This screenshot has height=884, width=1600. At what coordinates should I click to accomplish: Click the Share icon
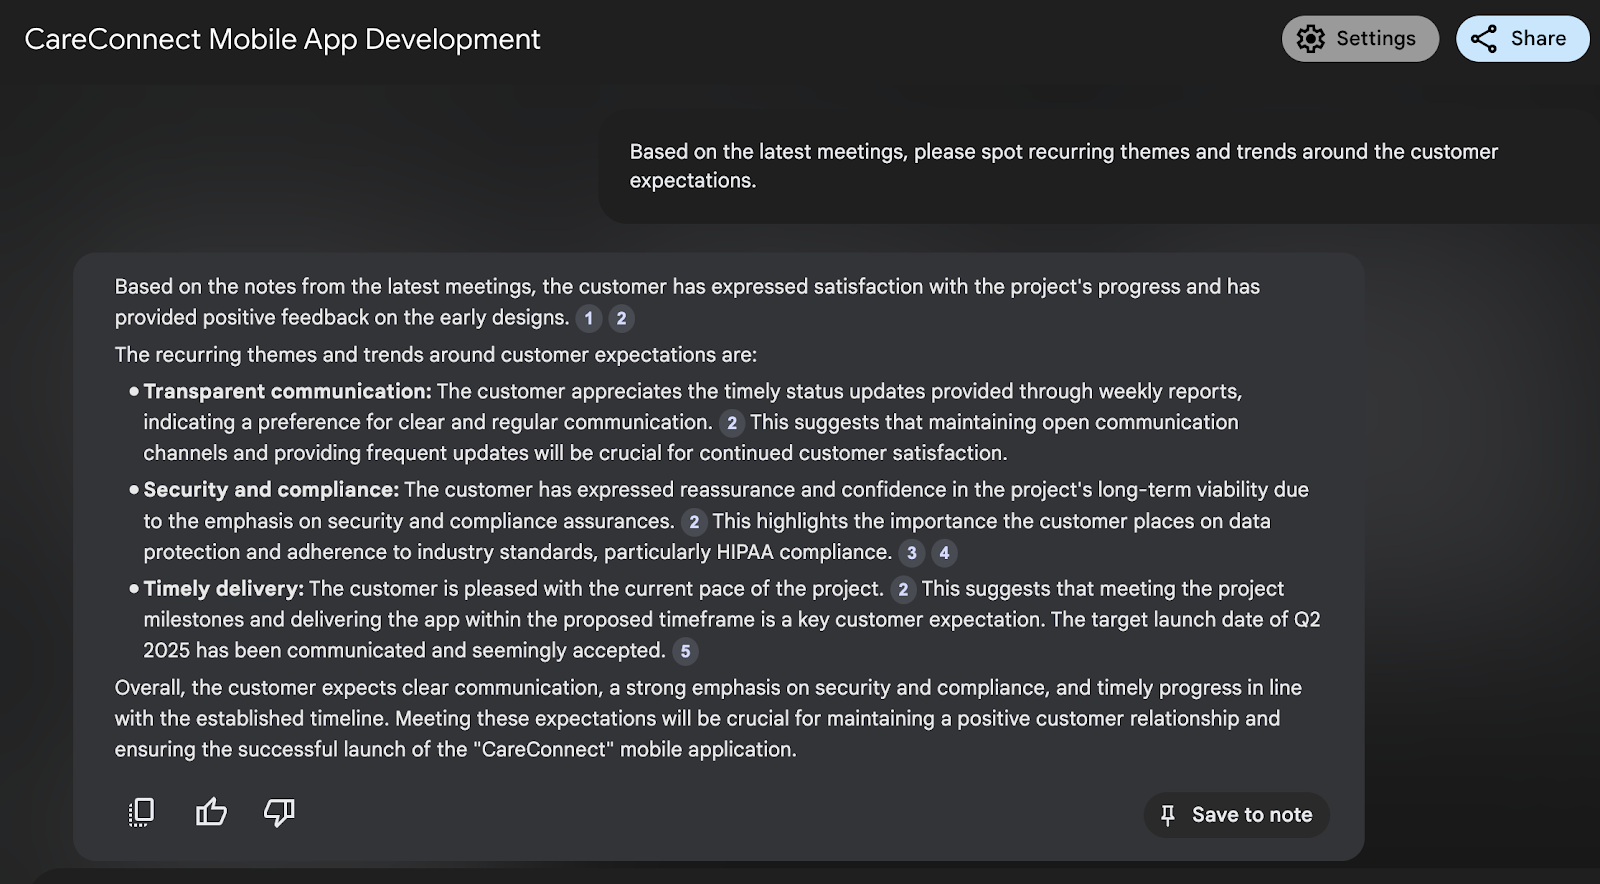click(x=1484, y=39)
